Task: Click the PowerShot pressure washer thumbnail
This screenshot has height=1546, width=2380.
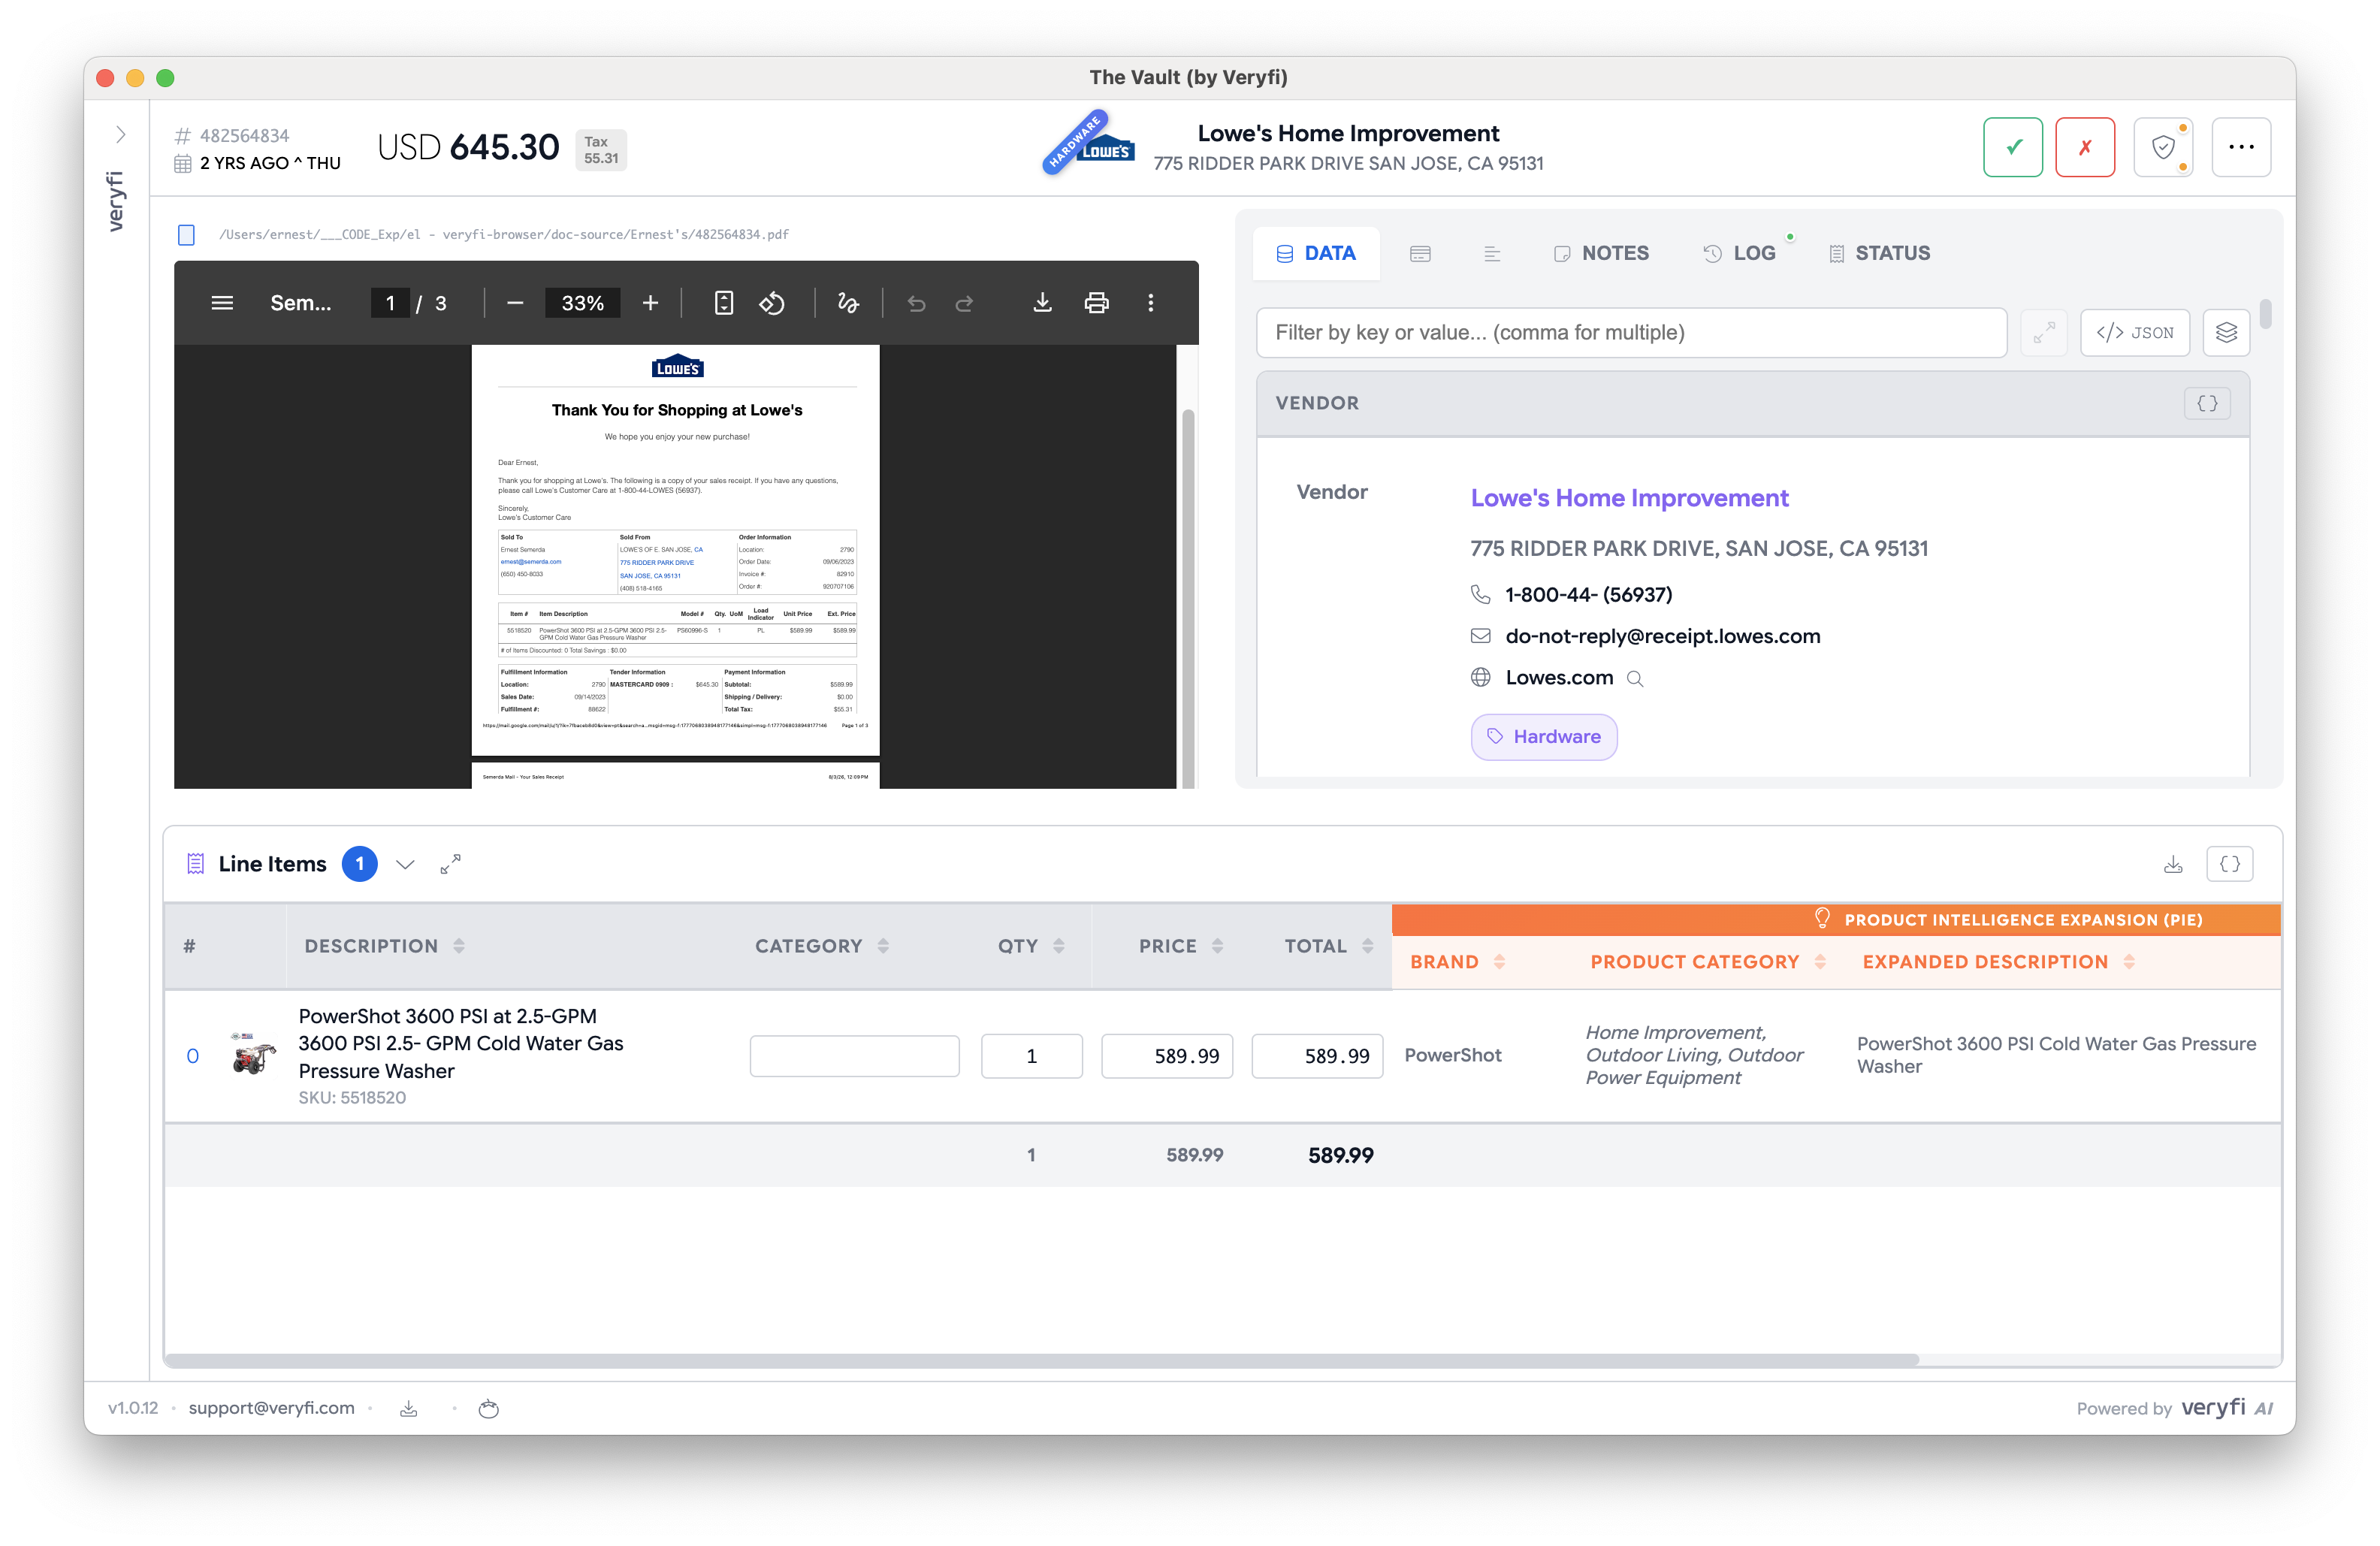Action: [254, 1056]
